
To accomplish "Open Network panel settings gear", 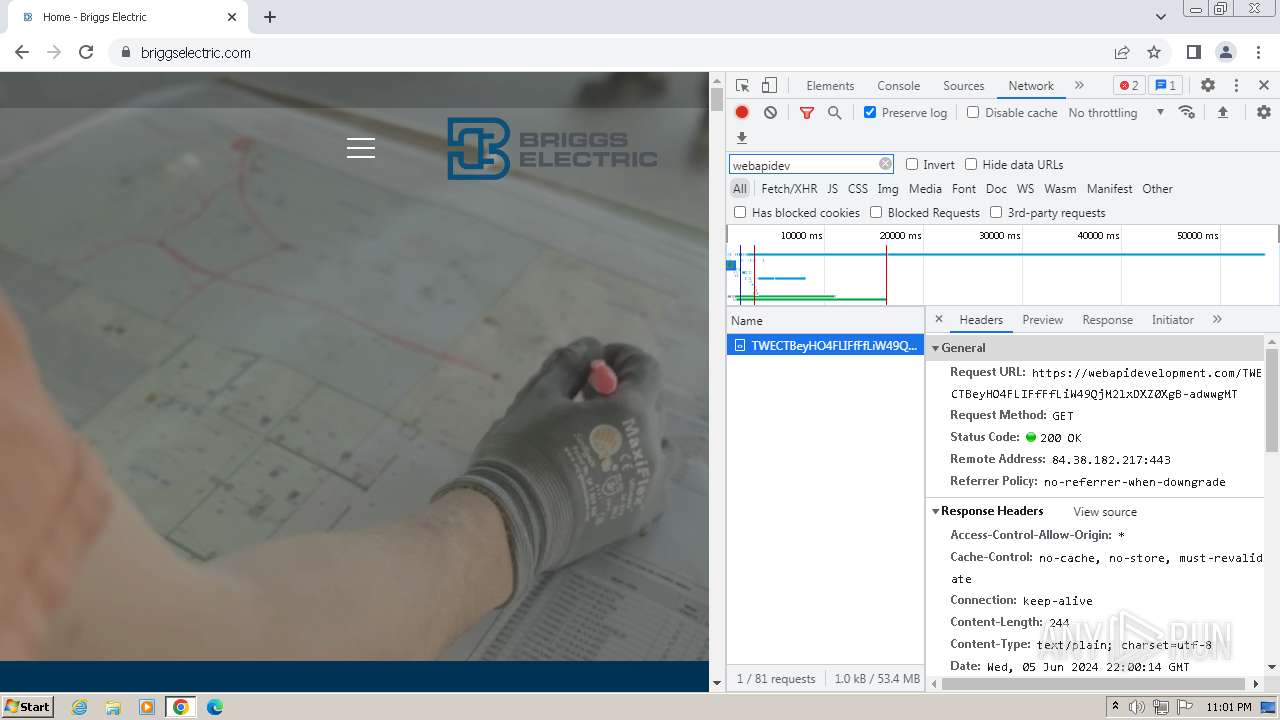I will (1264, 112).
